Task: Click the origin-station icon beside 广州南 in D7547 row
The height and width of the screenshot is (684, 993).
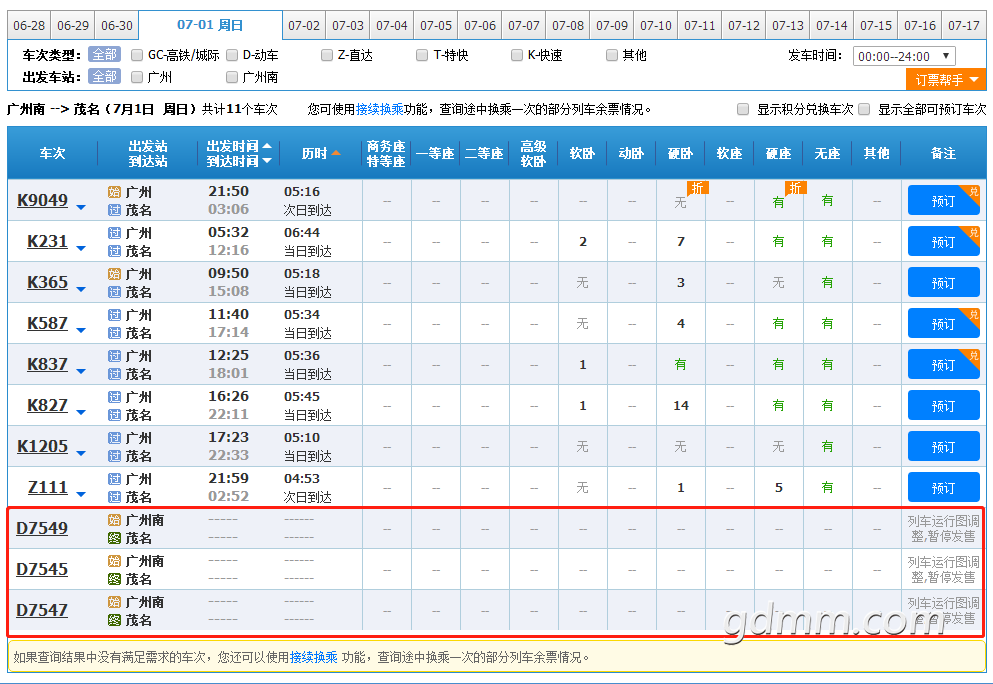Action: tap(114, 602)
